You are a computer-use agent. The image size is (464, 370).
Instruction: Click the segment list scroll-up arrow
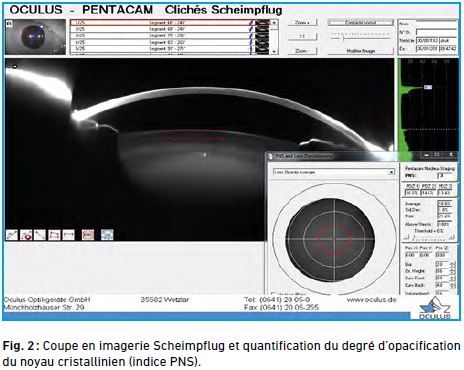coord(274,23)
